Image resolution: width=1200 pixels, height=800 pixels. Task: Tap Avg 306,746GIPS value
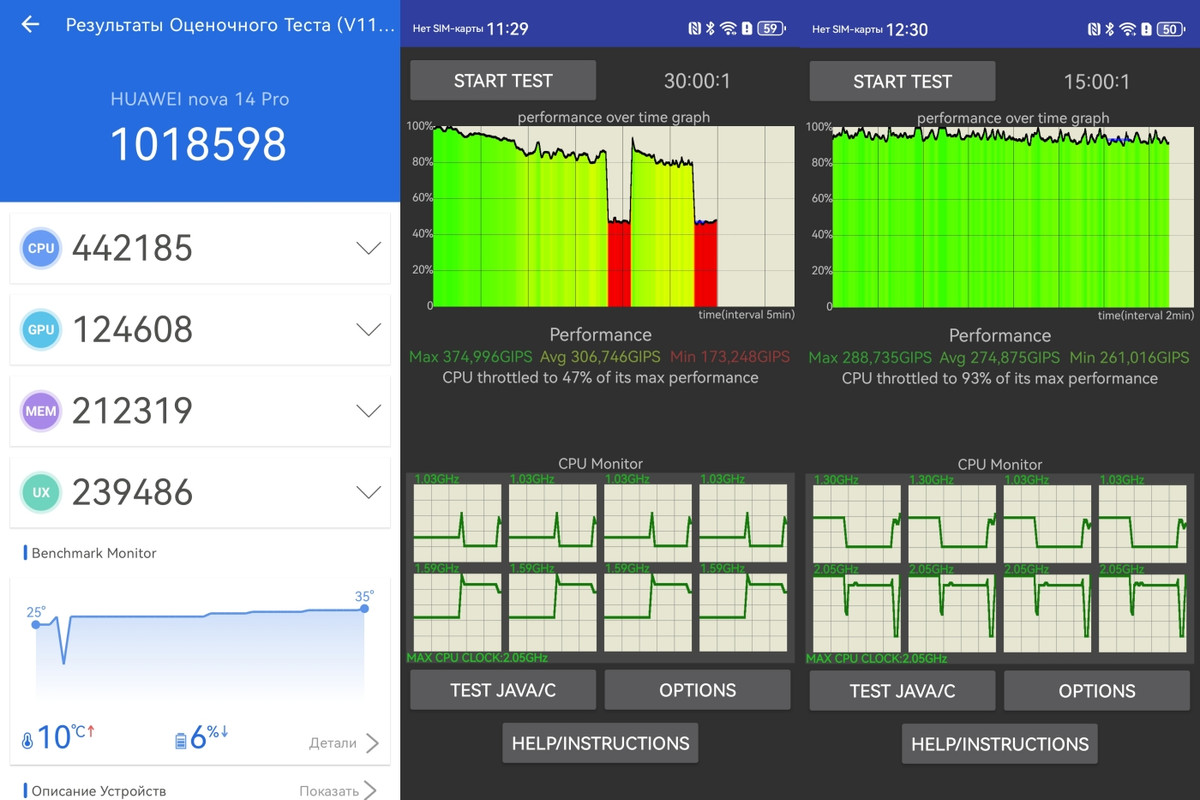coord(600,357)
